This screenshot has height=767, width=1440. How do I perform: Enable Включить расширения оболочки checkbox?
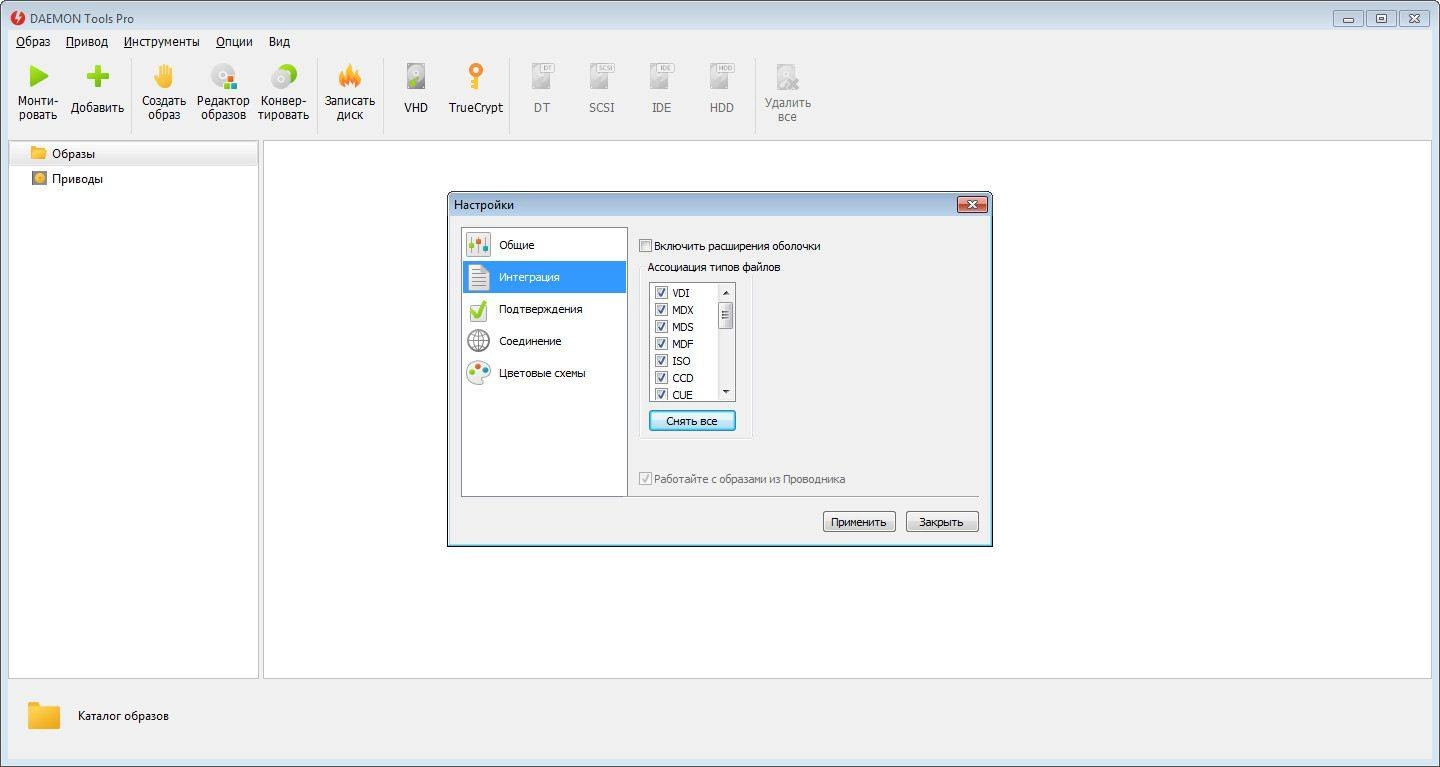646,245
